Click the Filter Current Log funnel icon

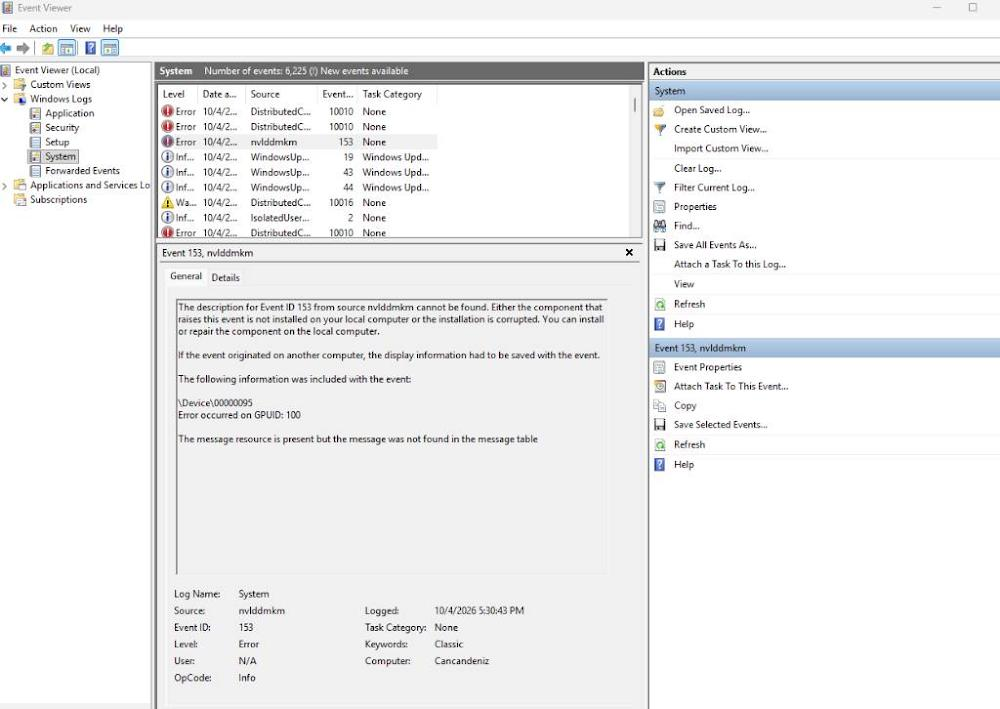tap(660, 187)
